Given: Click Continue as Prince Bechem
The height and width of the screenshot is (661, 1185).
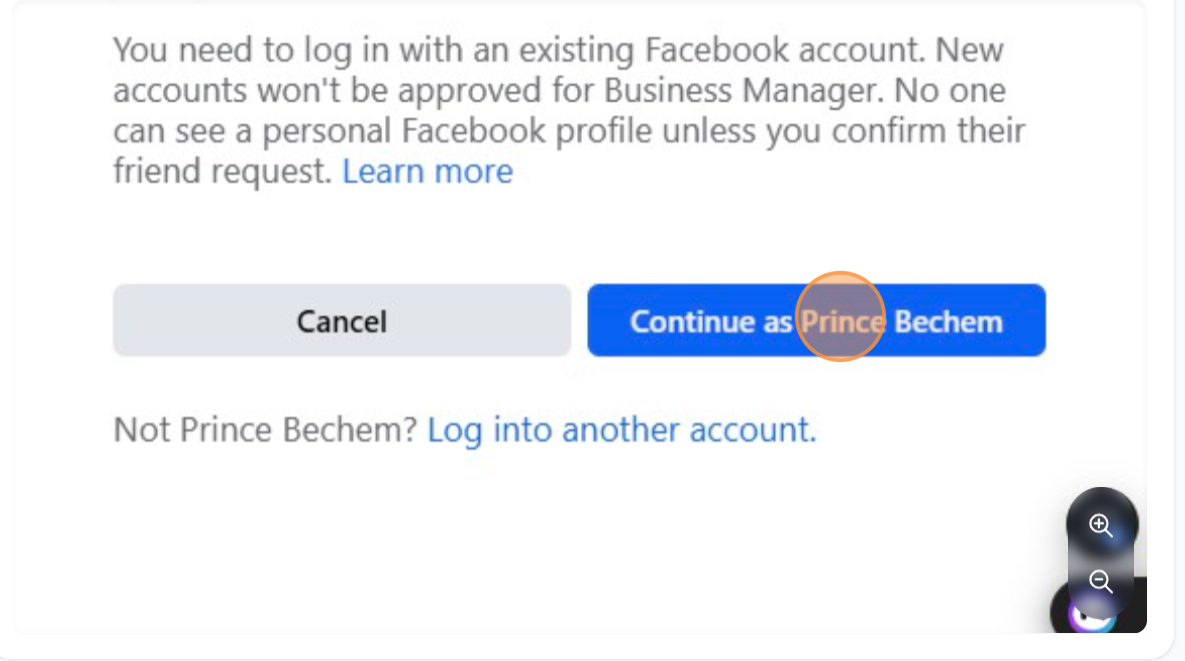Looking at the screenshot, I should coord(816,321).
